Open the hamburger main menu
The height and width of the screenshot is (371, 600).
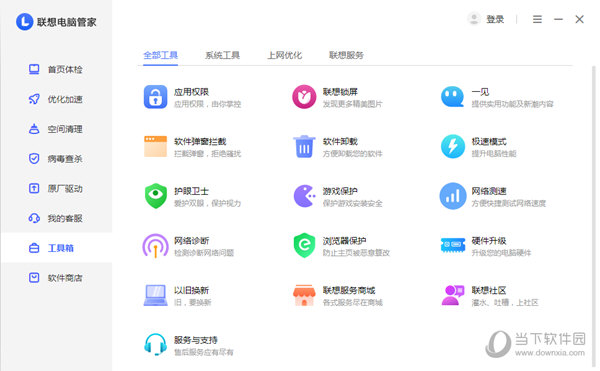point(537,19)
